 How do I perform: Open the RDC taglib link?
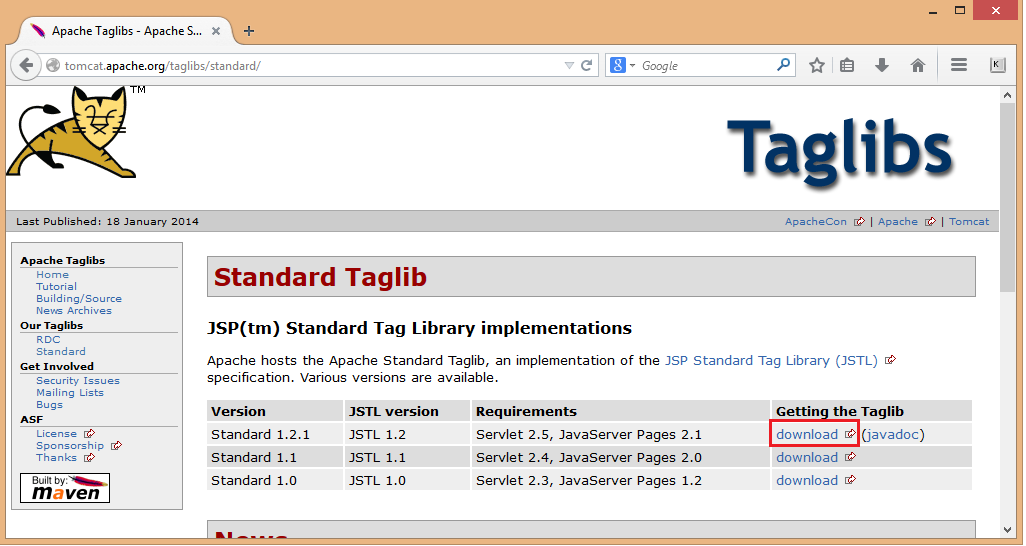point(48,340)
